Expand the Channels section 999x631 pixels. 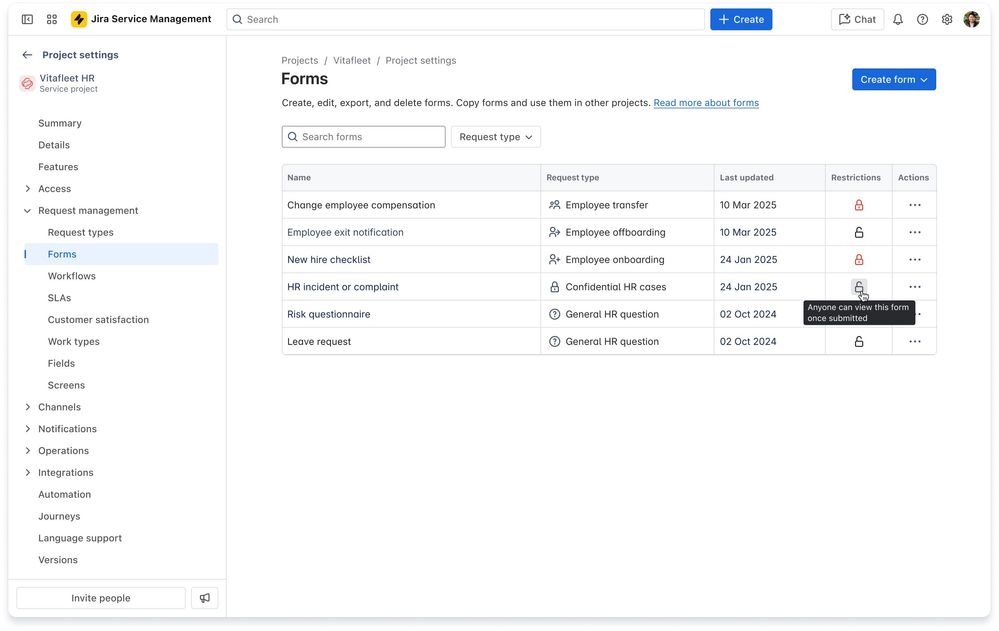point(27,407)
